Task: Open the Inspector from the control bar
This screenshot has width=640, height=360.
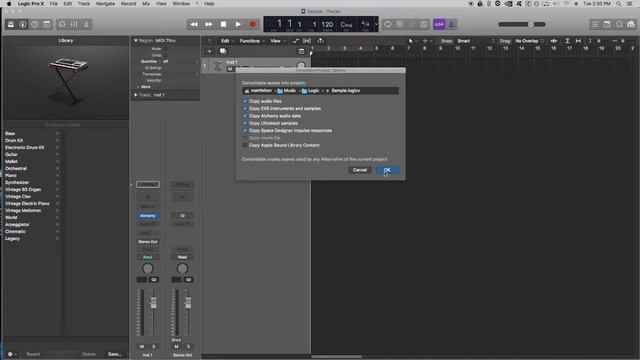Action: click(23, 24)
